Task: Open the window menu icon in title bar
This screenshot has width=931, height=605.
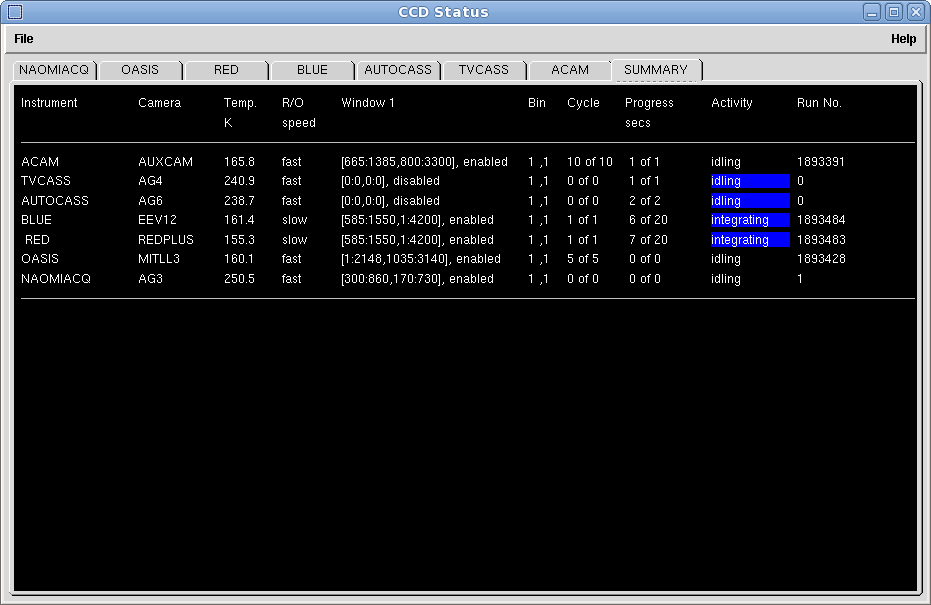Action: [14, 12]
